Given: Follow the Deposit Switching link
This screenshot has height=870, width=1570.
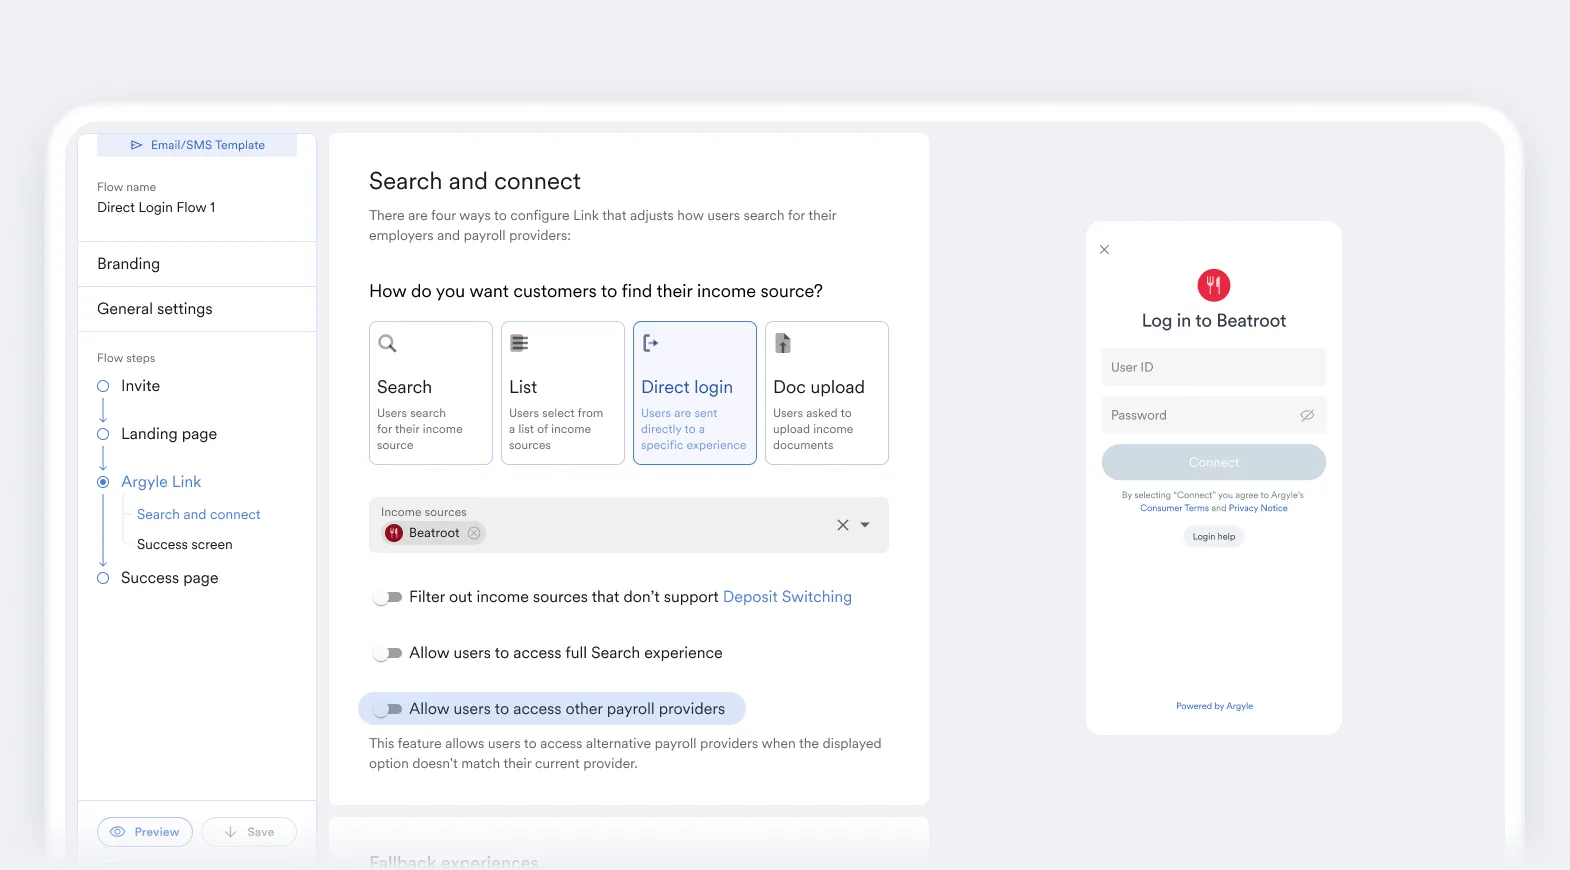Looking at the screenshot, I should (x=787, y=597).
